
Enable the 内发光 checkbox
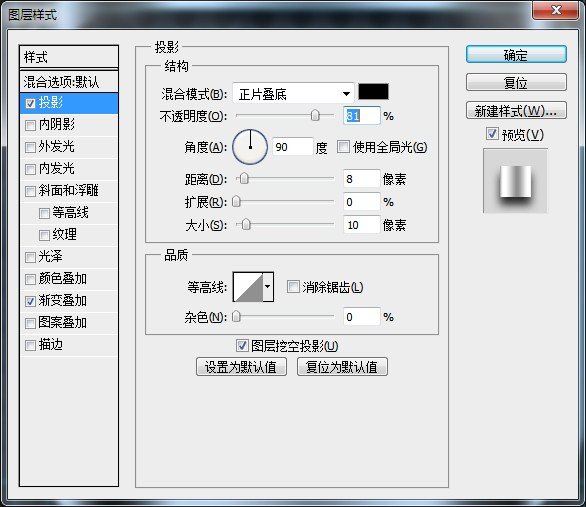click(30, 169)
